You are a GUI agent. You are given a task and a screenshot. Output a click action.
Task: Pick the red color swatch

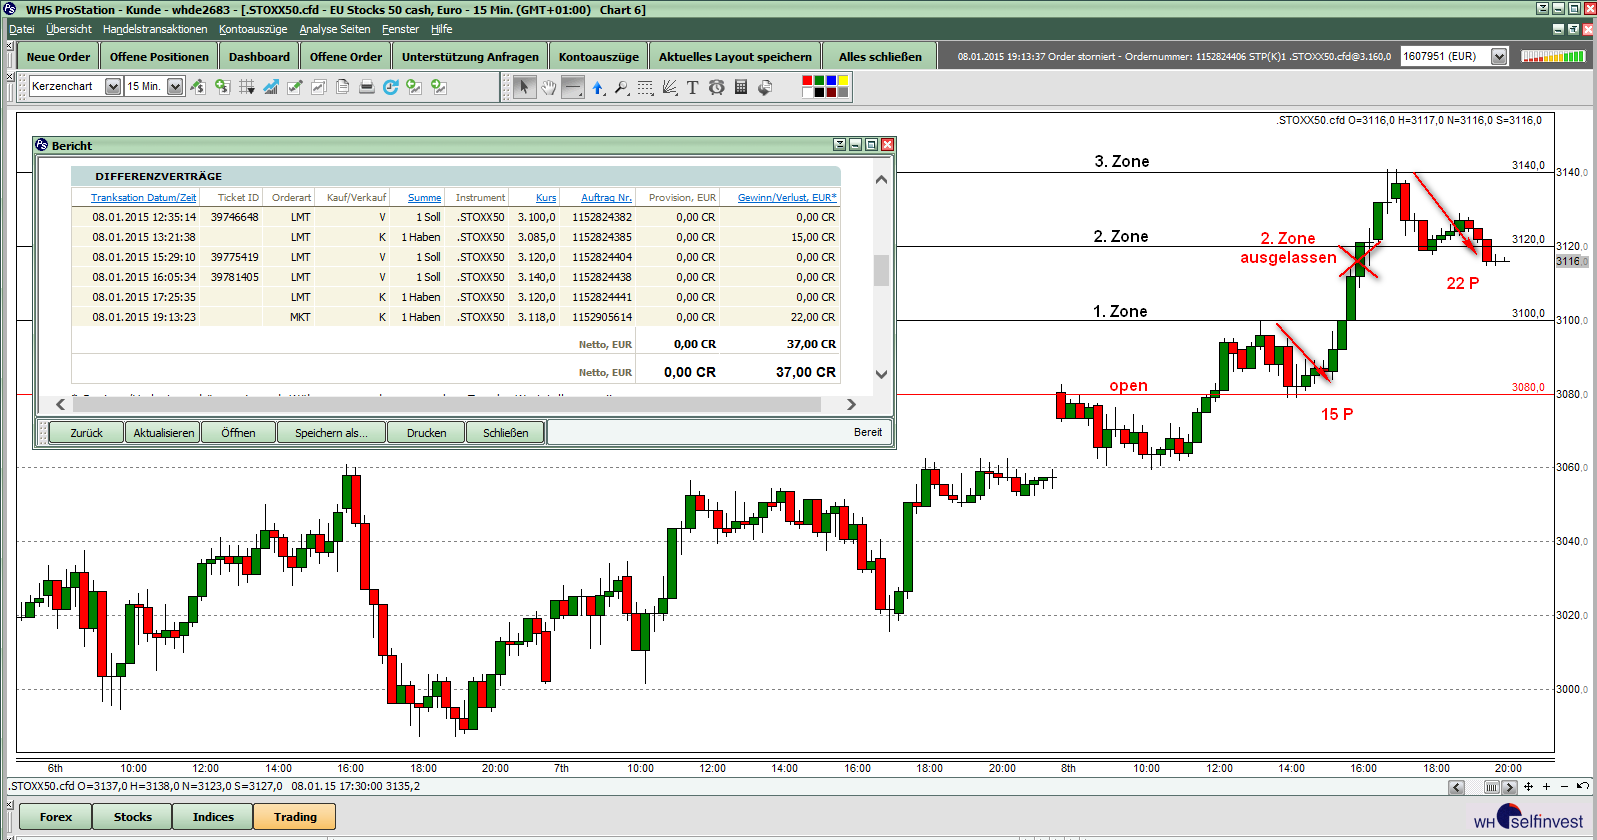click(807, 81)
